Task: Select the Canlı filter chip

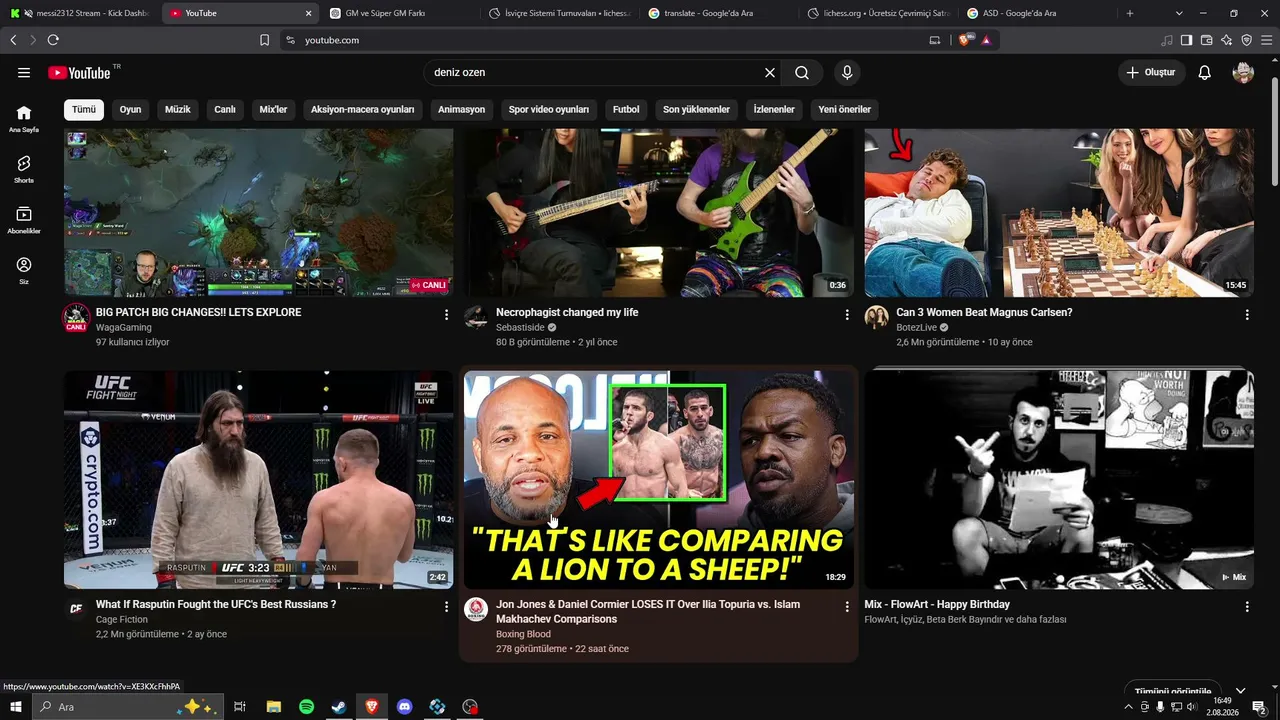Action: [x=225, y=110]
